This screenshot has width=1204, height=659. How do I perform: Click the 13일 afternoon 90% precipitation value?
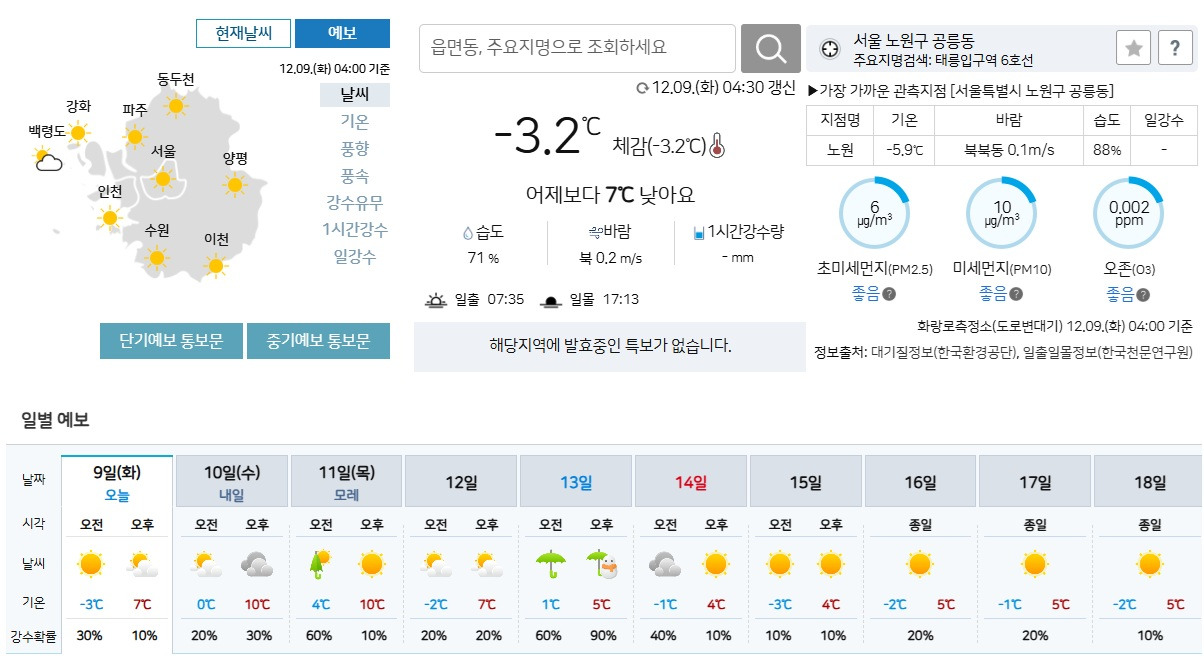601,636
